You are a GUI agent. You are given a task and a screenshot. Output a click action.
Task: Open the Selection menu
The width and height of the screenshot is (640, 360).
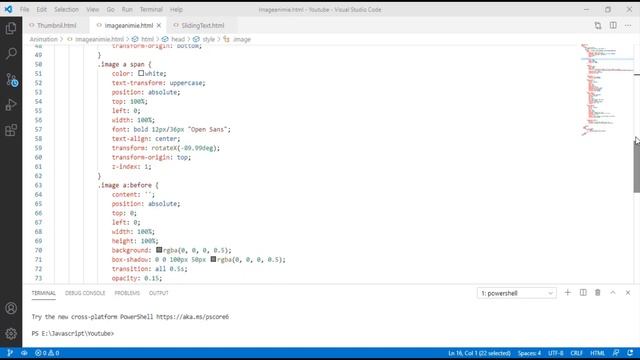pyautogui.click(x=66, y=9)
